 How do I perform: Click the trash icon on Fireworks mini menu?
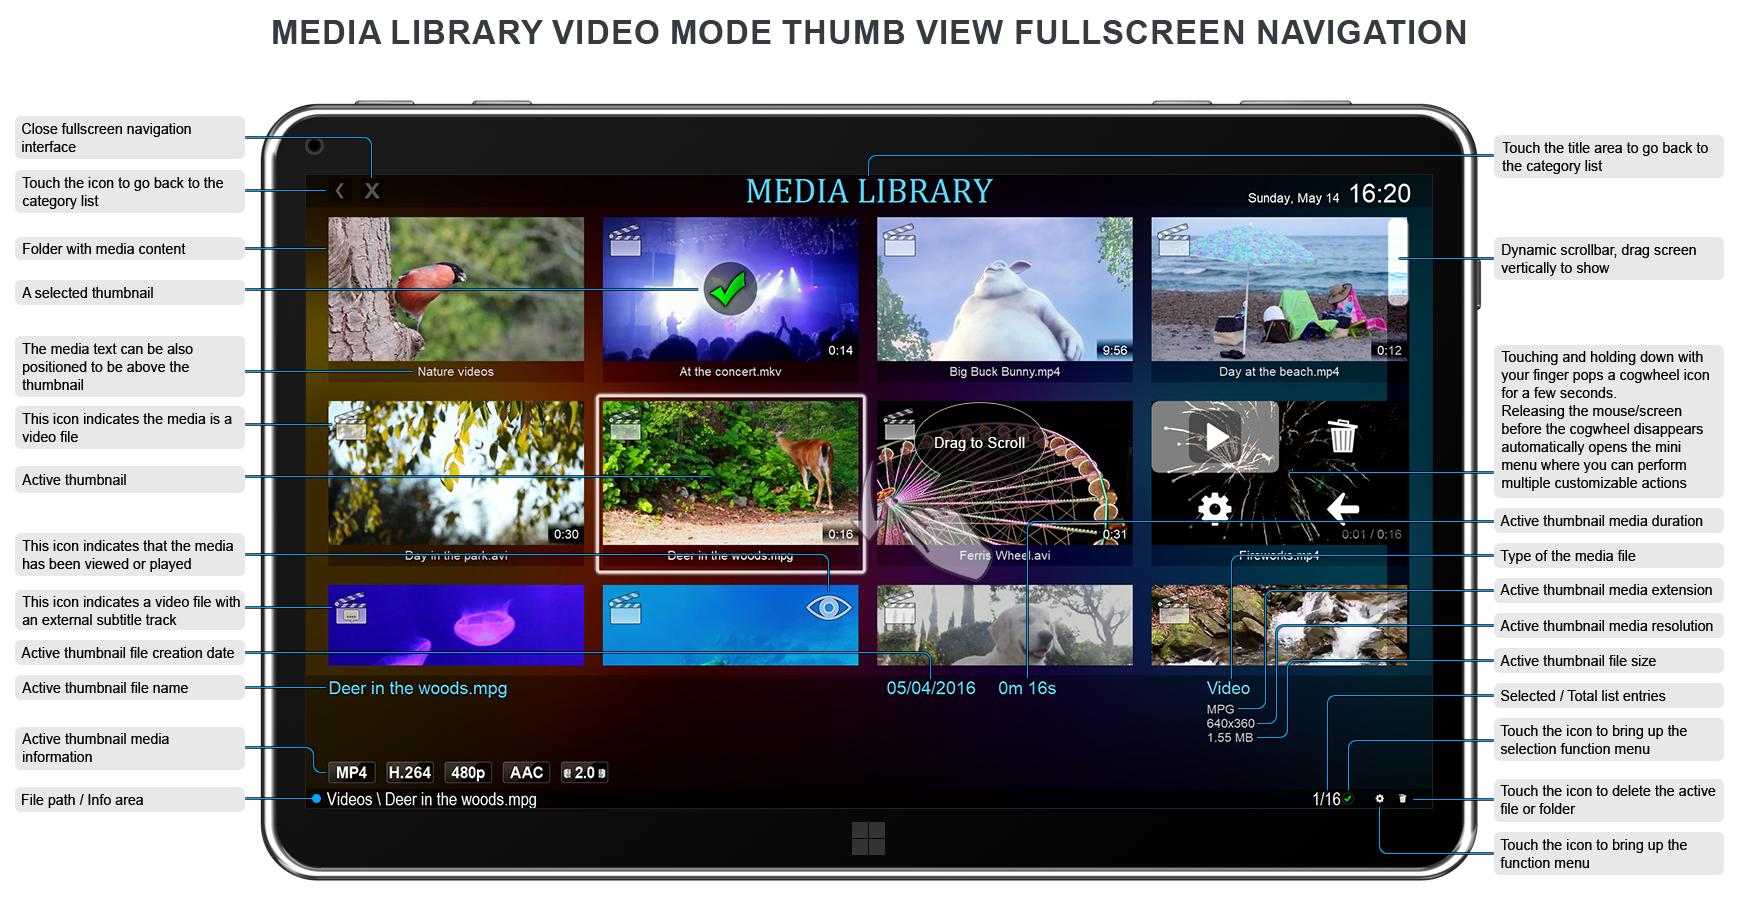point(1342,436)
